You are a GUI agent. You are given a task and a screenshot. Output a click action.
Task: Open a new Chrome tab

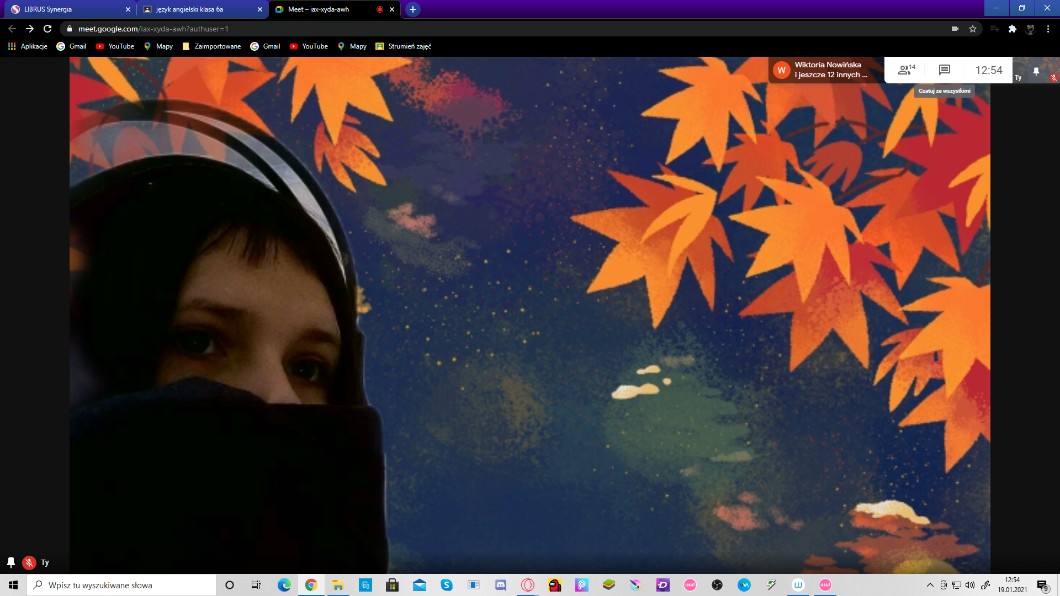(412, 9)
